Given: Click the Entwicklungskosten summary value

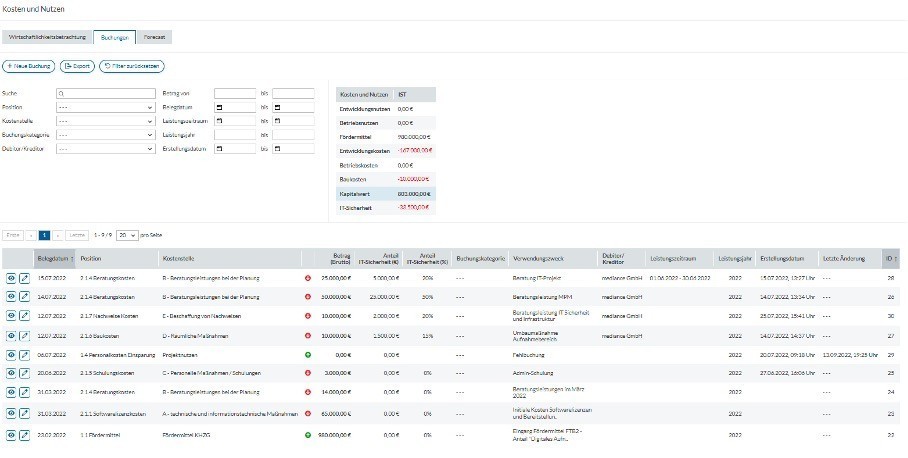Looking at the screenshot, I should click(x=415, y=151).
